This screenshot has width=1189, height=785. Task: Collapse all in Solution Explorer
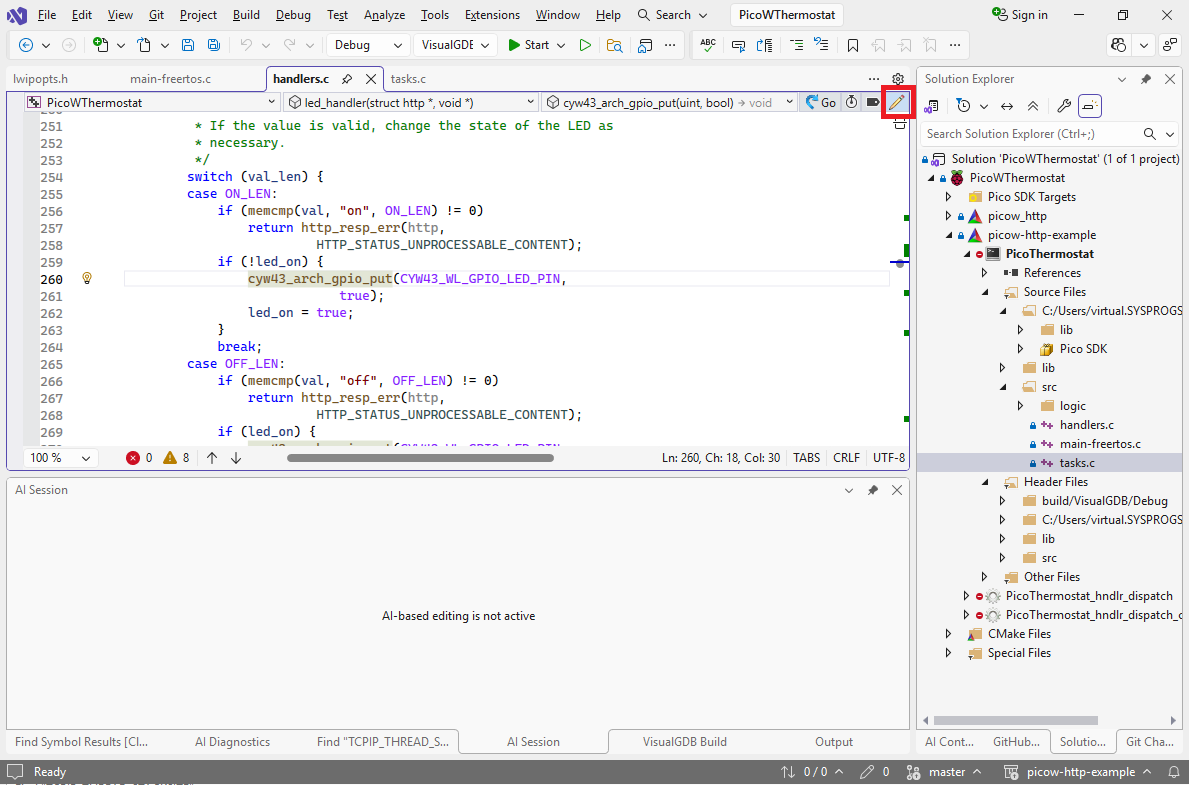1033,106
